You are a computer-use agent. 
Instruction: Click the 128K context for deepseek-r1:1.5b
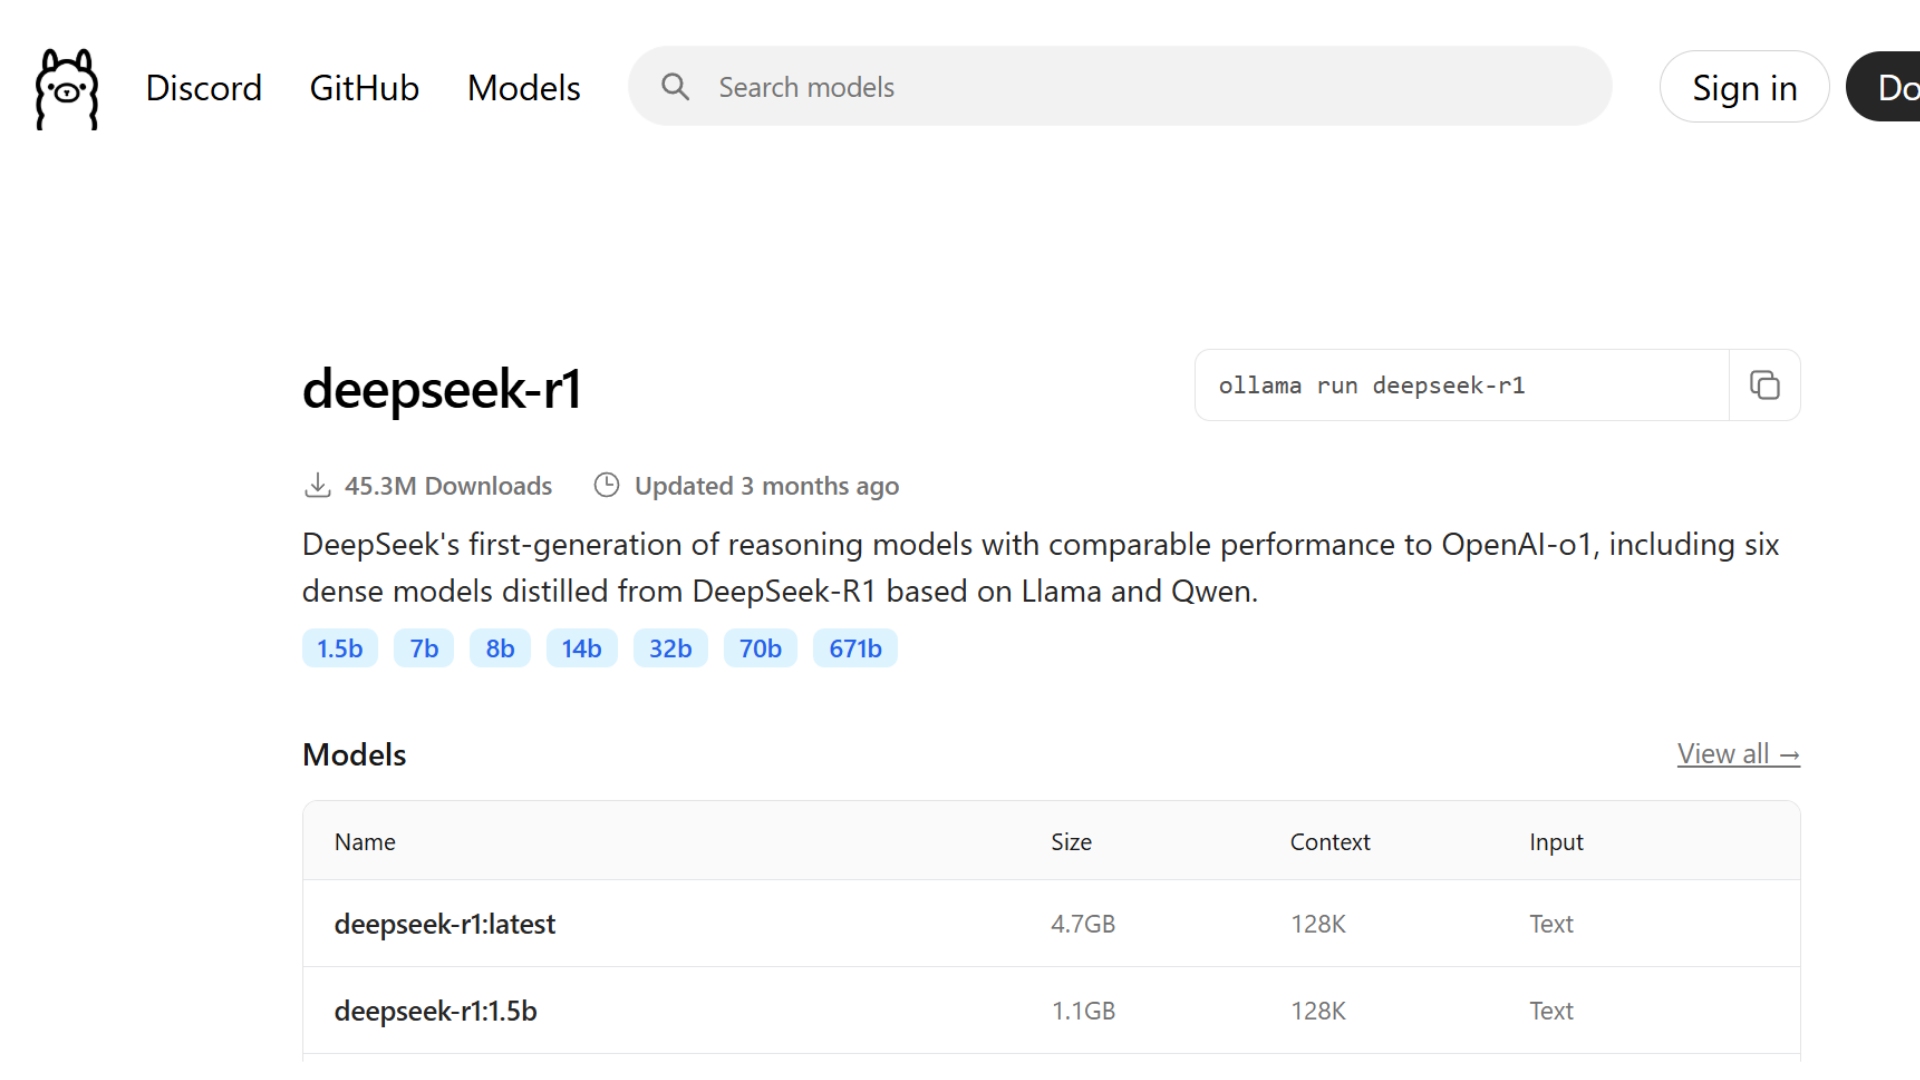point(1318,1011)
